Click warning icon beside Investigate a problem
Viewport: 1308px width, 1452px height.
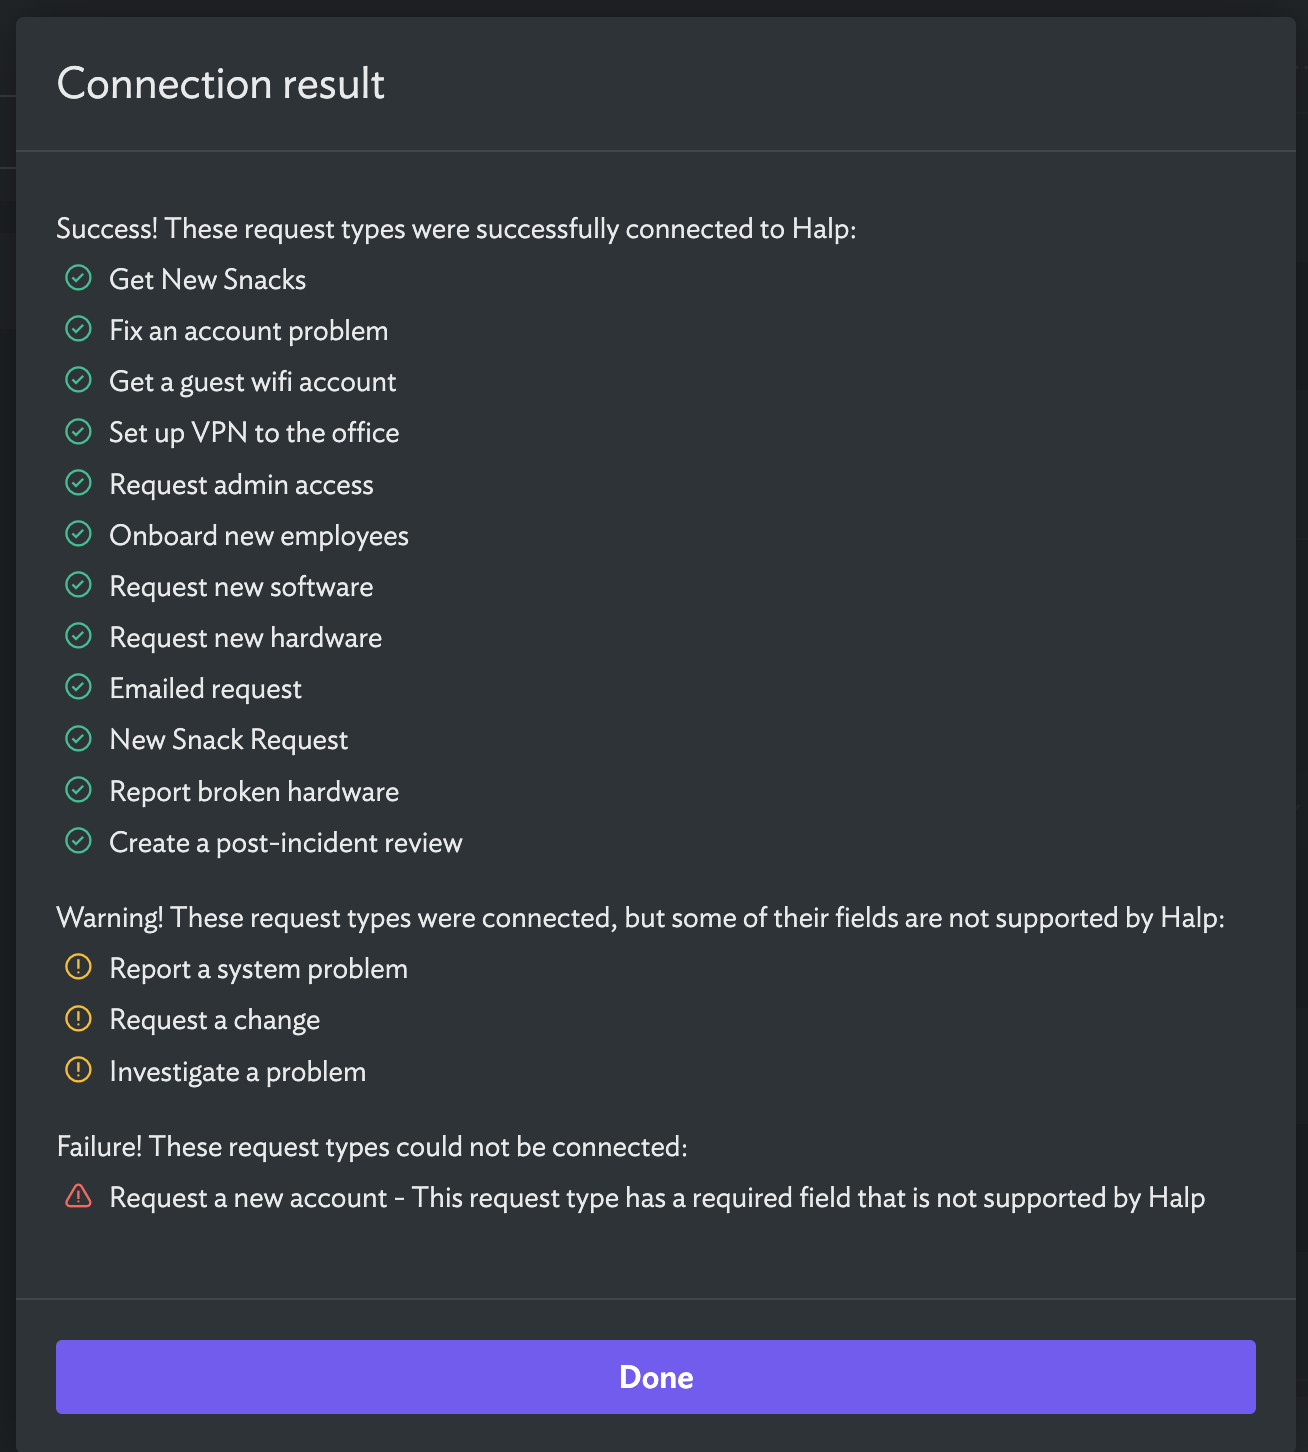tap(78, 1070)
